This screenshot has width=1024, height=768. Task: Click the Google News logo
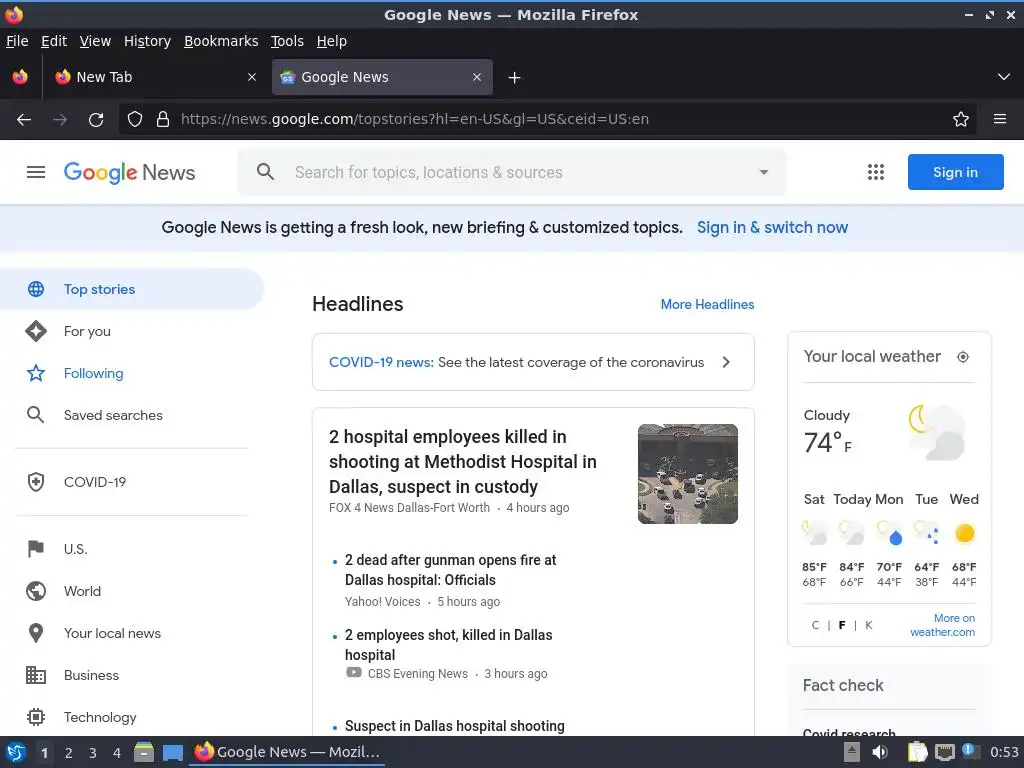pyautogui.click(x=129, y=172)
